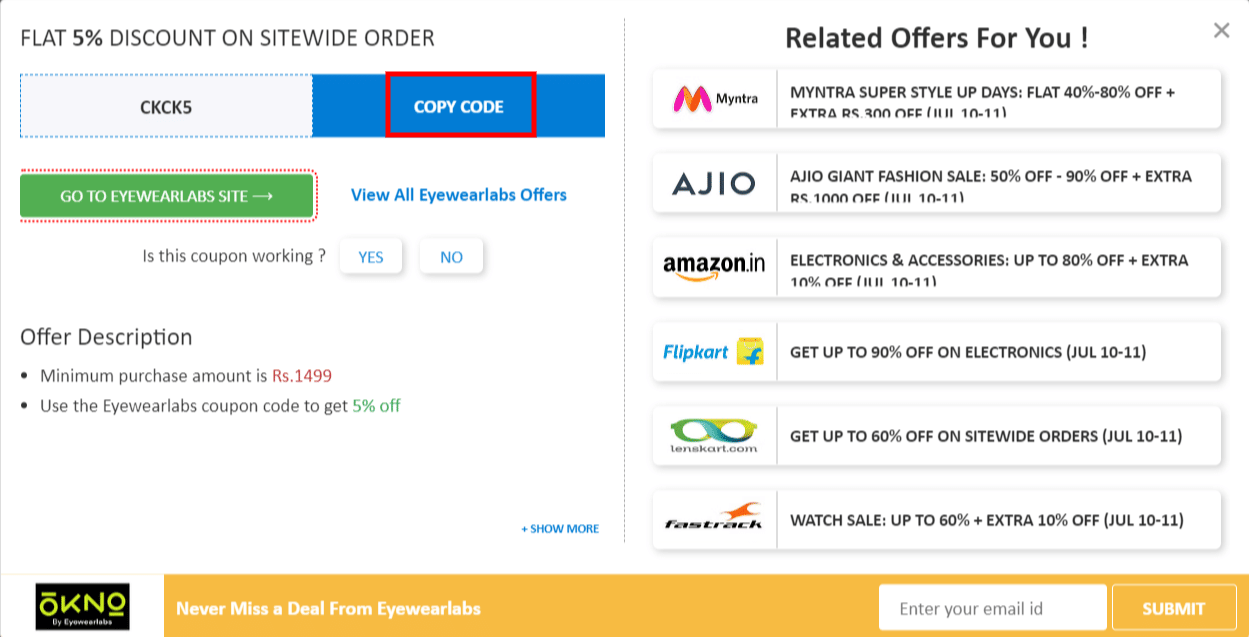The width and height of the screenshot is (1249, 637).
Task: Select the lenskart.com logo
Action: [714, 435]
